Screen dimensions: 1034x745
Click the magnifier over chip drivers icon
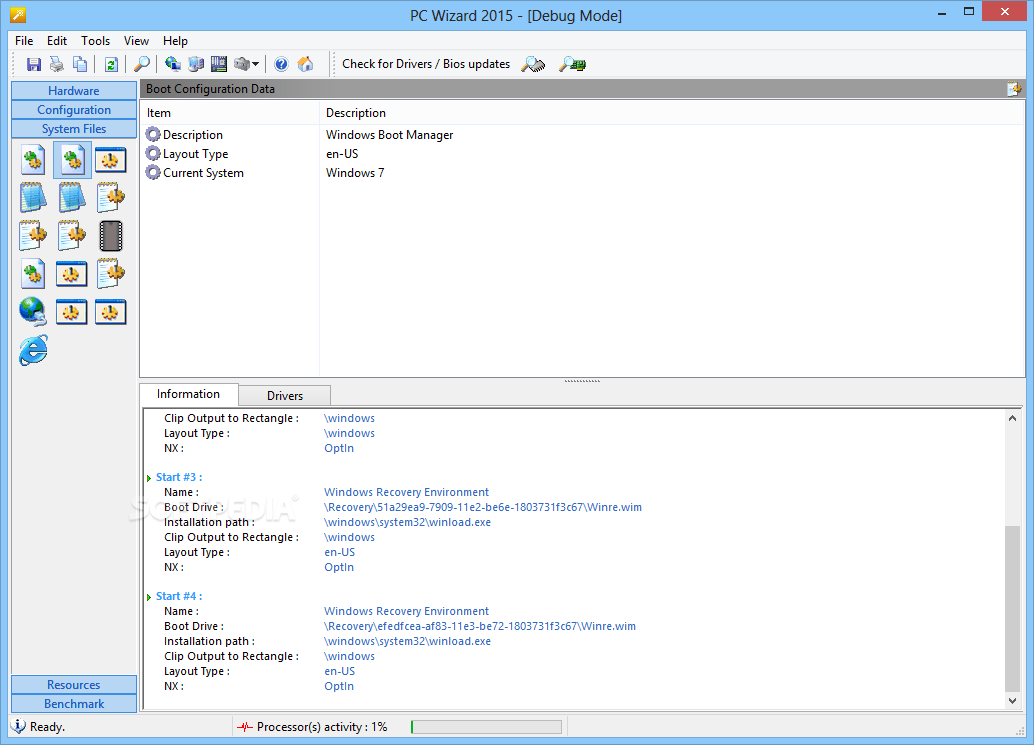point(533,64)
